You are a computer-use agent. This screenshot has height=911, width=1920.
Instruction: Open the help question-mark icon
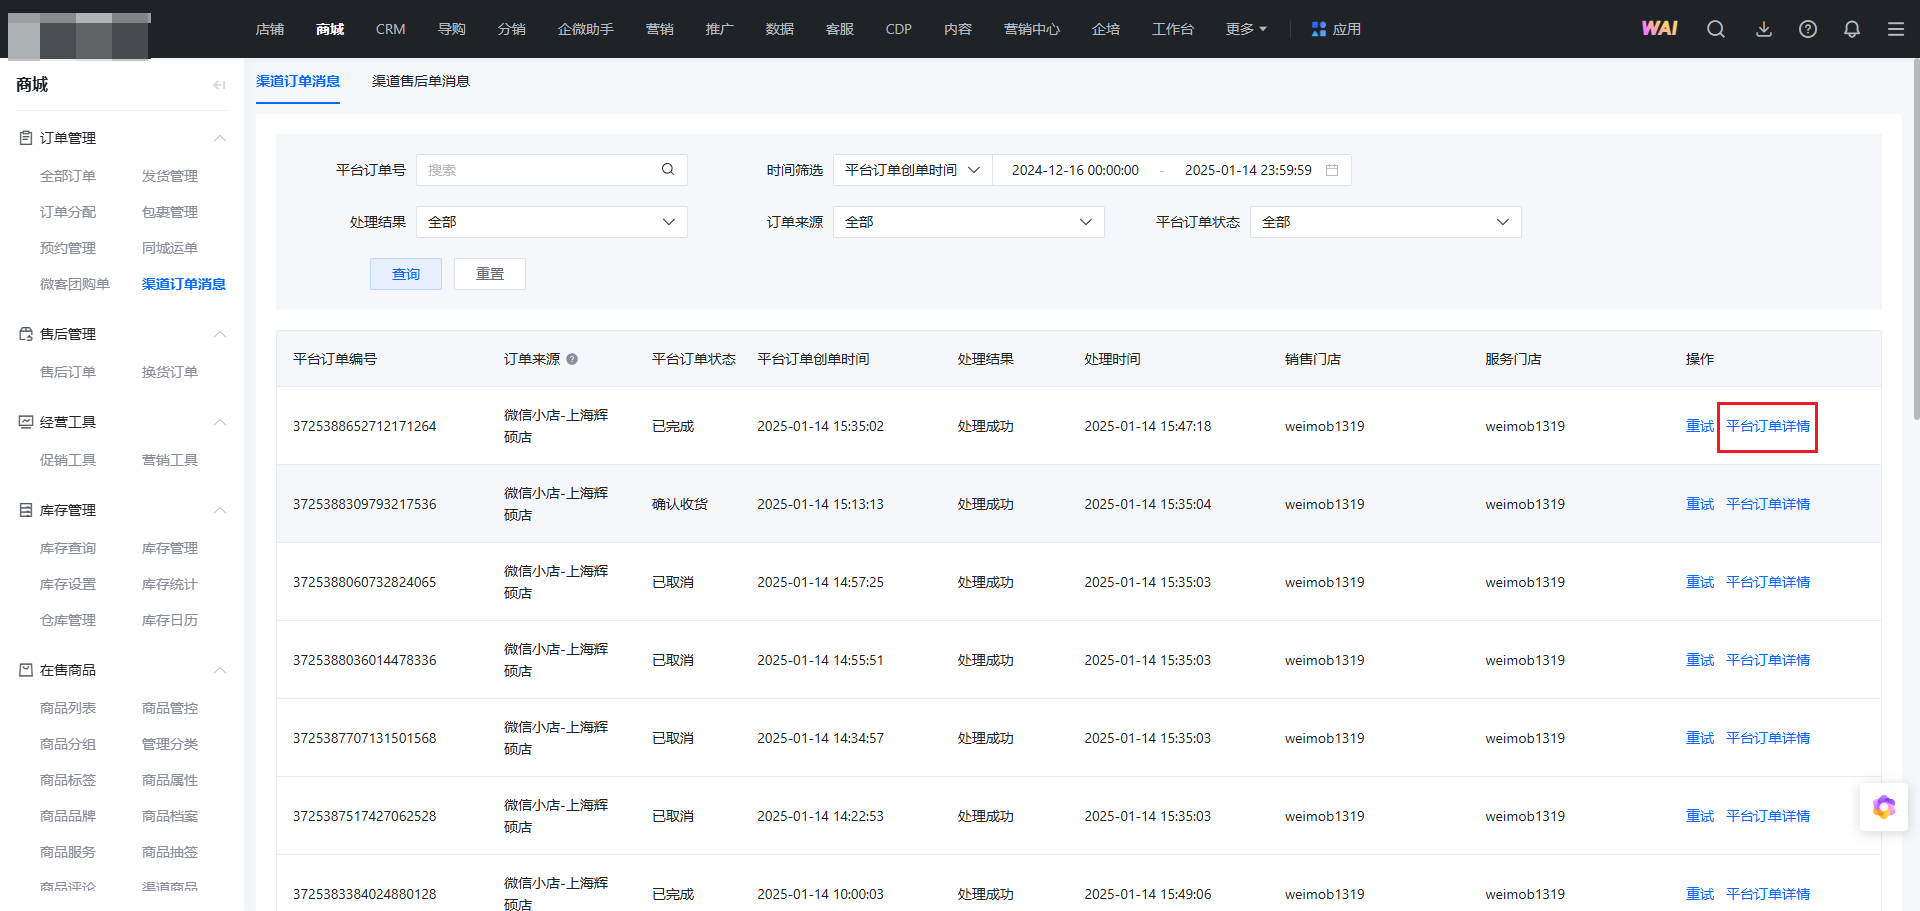pyautogui.click(x=1808, y=29)
